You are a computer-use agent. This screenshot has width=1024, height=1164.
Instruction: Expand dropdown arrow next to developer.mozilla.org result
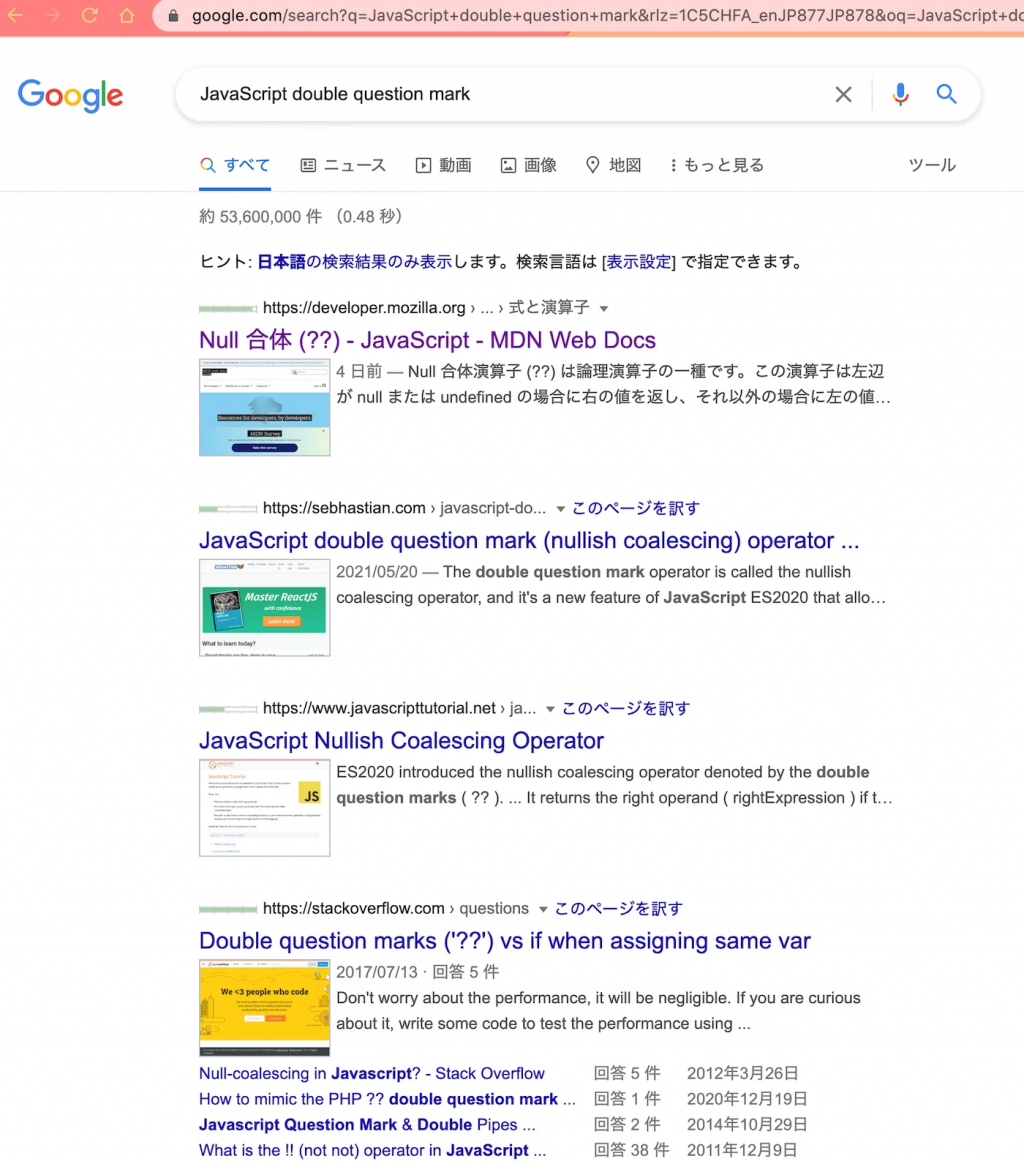coord(604,309)
